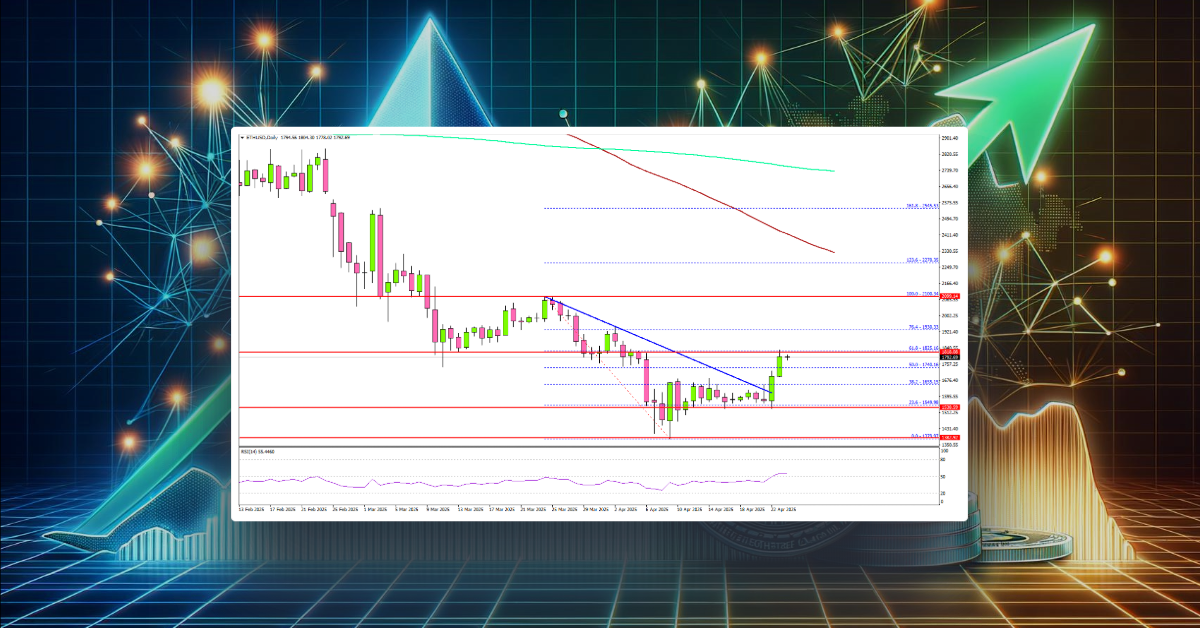This screenshot has width=1200, height=628.
Task: Click the red 1536.39 support level marker
Action: [944, 406]
